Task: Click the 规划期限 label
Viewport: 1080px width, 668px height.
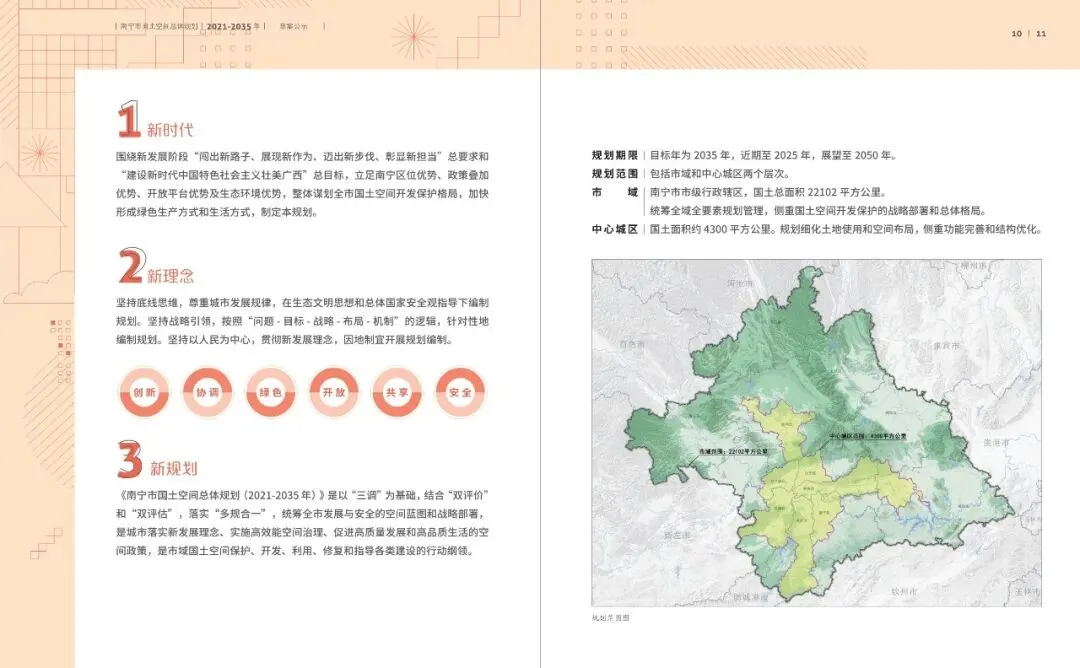Action: (x=615, y=156)
